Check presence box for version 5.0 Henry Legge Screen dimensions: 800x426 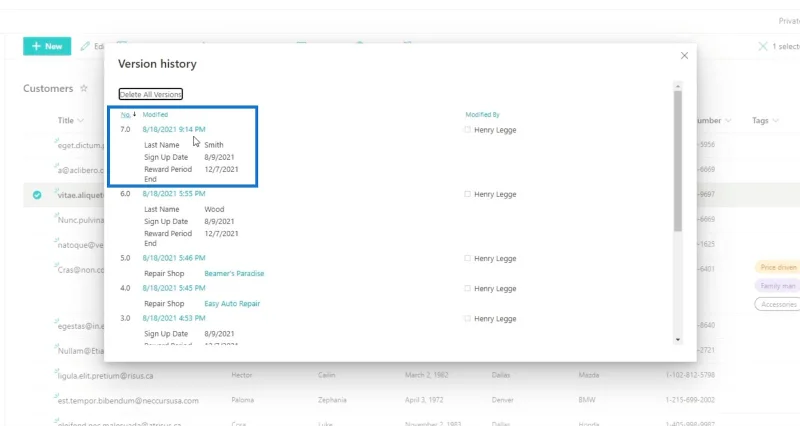467,258
